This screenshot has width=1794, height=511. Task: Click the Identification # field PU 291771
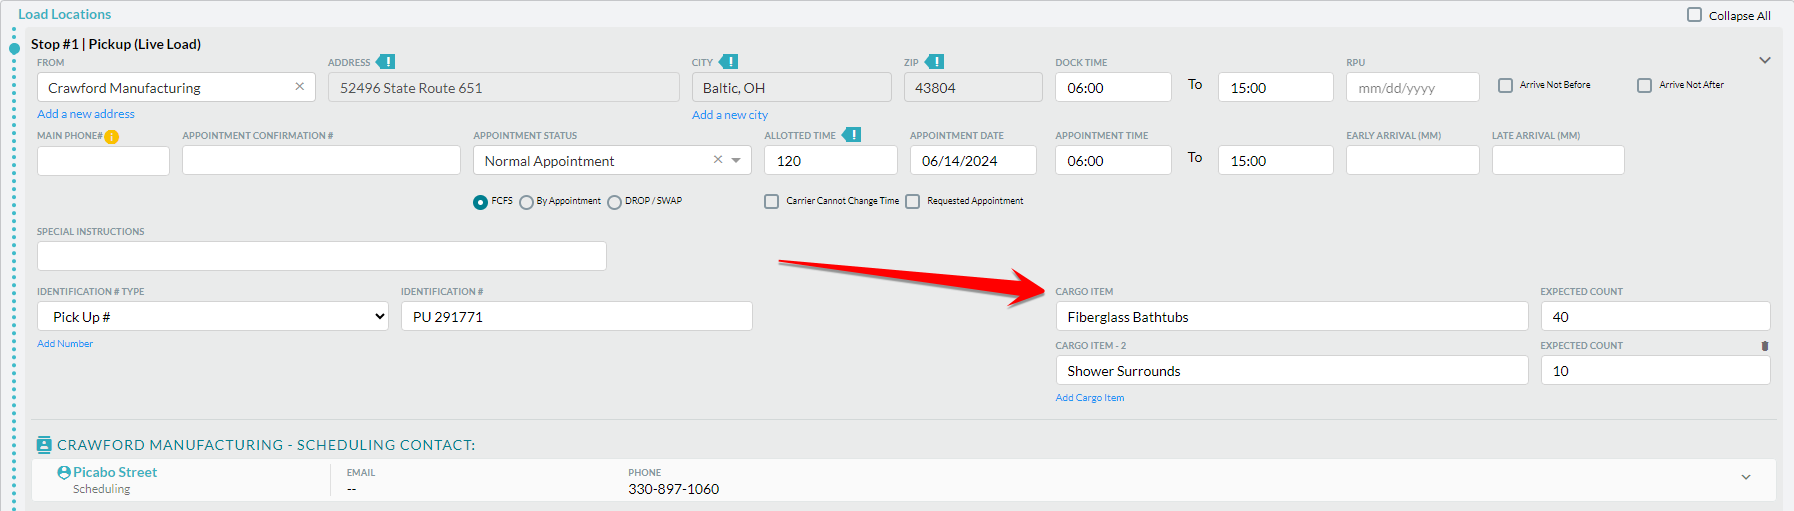(577, 316)
